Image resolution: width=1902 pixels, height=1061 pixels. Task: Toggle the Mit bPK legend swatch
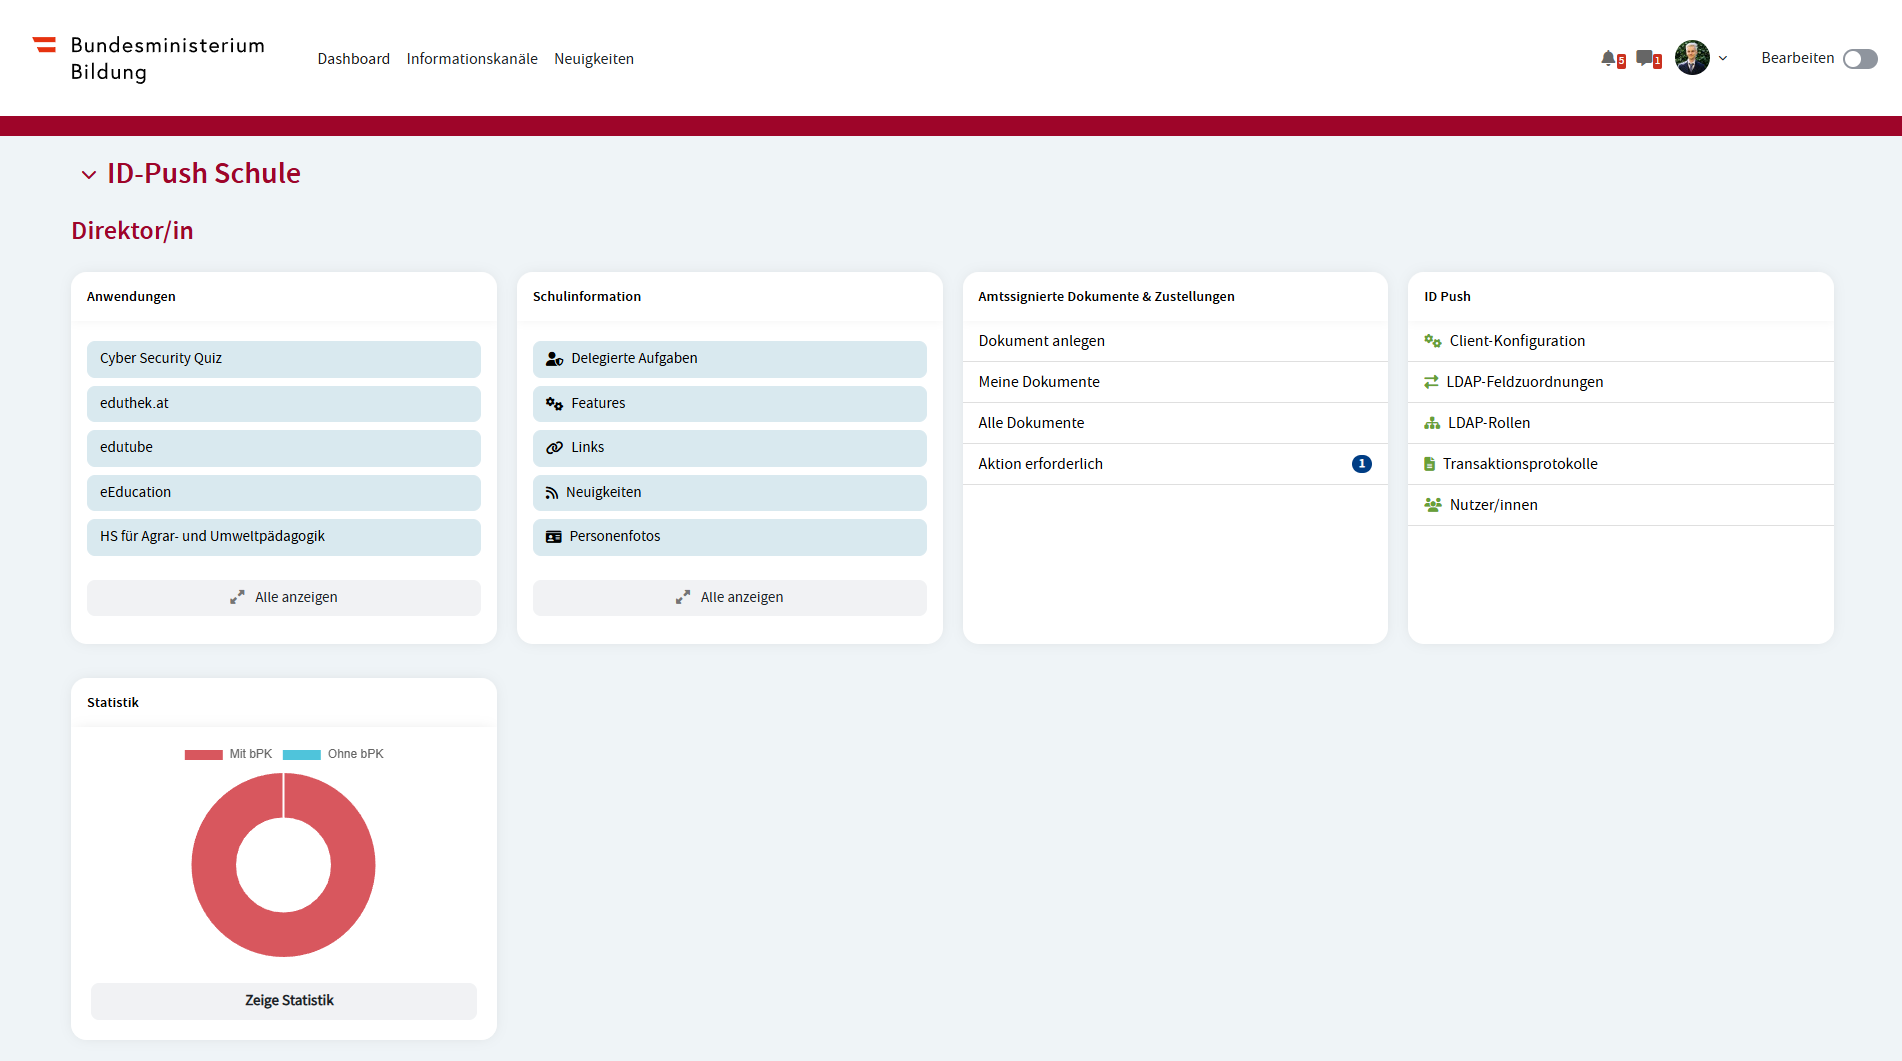(204, 755)
